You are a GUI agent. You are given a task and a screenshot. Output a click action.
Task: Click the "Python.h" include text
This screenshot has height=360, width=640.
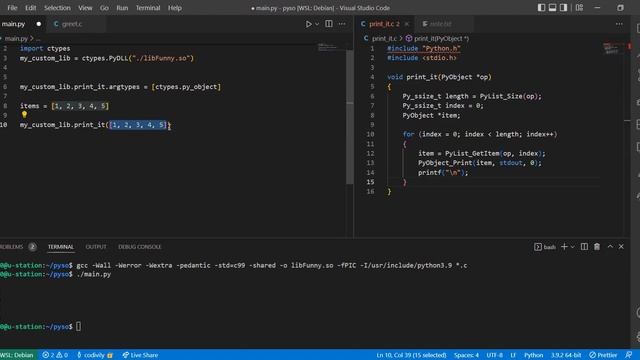pyautogui.click(x=441, y=48)
